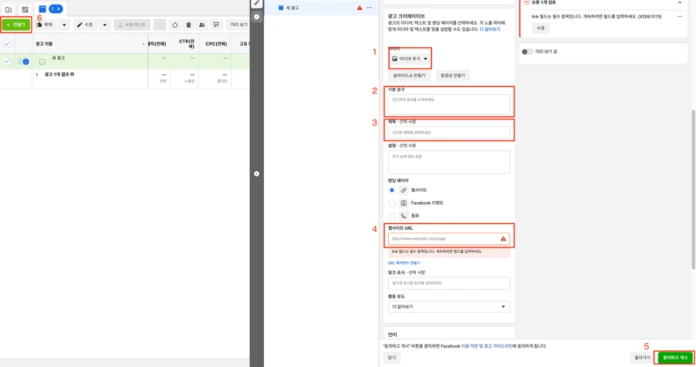Toggle the 미리 보기 preview switch
Image resolution: width=696 pixels, height=367 pixels.
pyautogui.click(x=527, y=51)
